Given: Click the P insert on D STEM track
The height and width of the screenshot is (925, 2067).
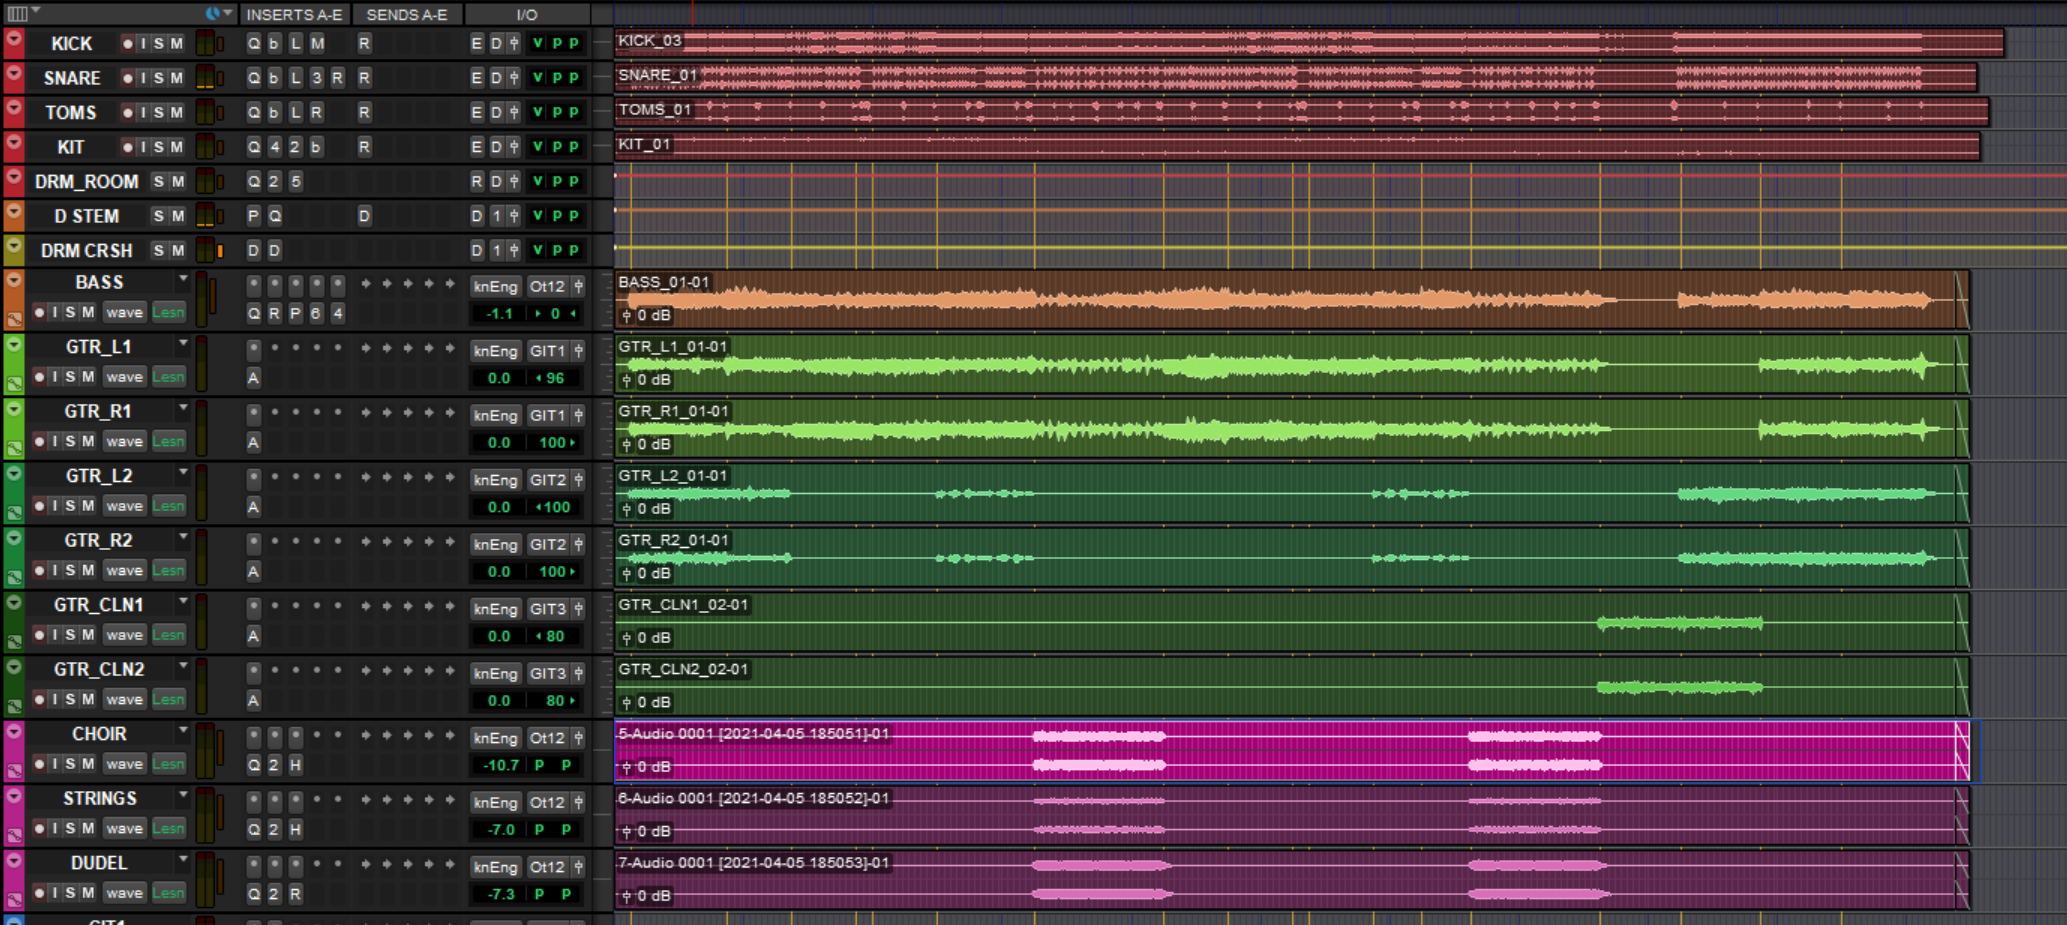Looking at the screenshot, I should pos(253,216).
